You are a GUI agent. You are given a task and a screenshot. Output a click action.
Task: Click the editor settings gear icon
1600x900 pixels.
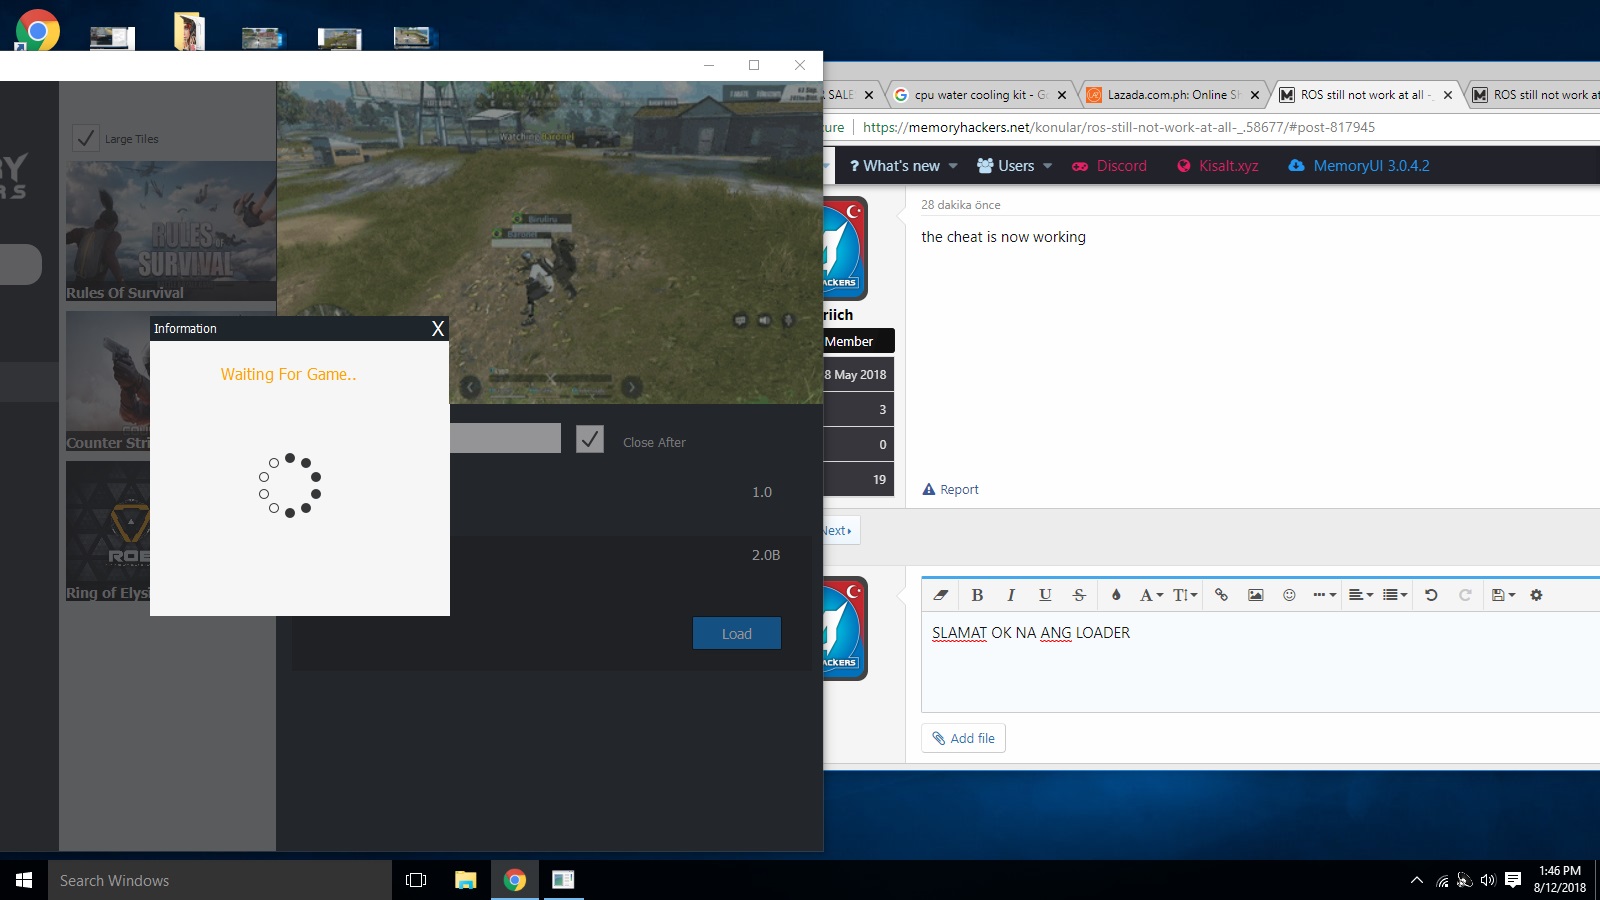(x=1536, y=595)
